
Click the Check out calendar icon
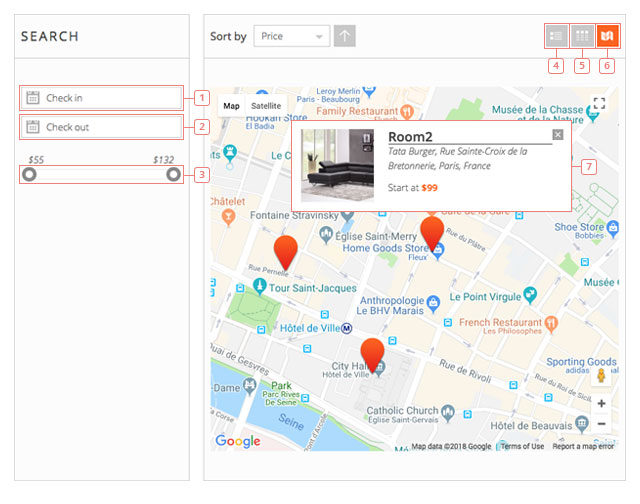click(x=33, y=127)
